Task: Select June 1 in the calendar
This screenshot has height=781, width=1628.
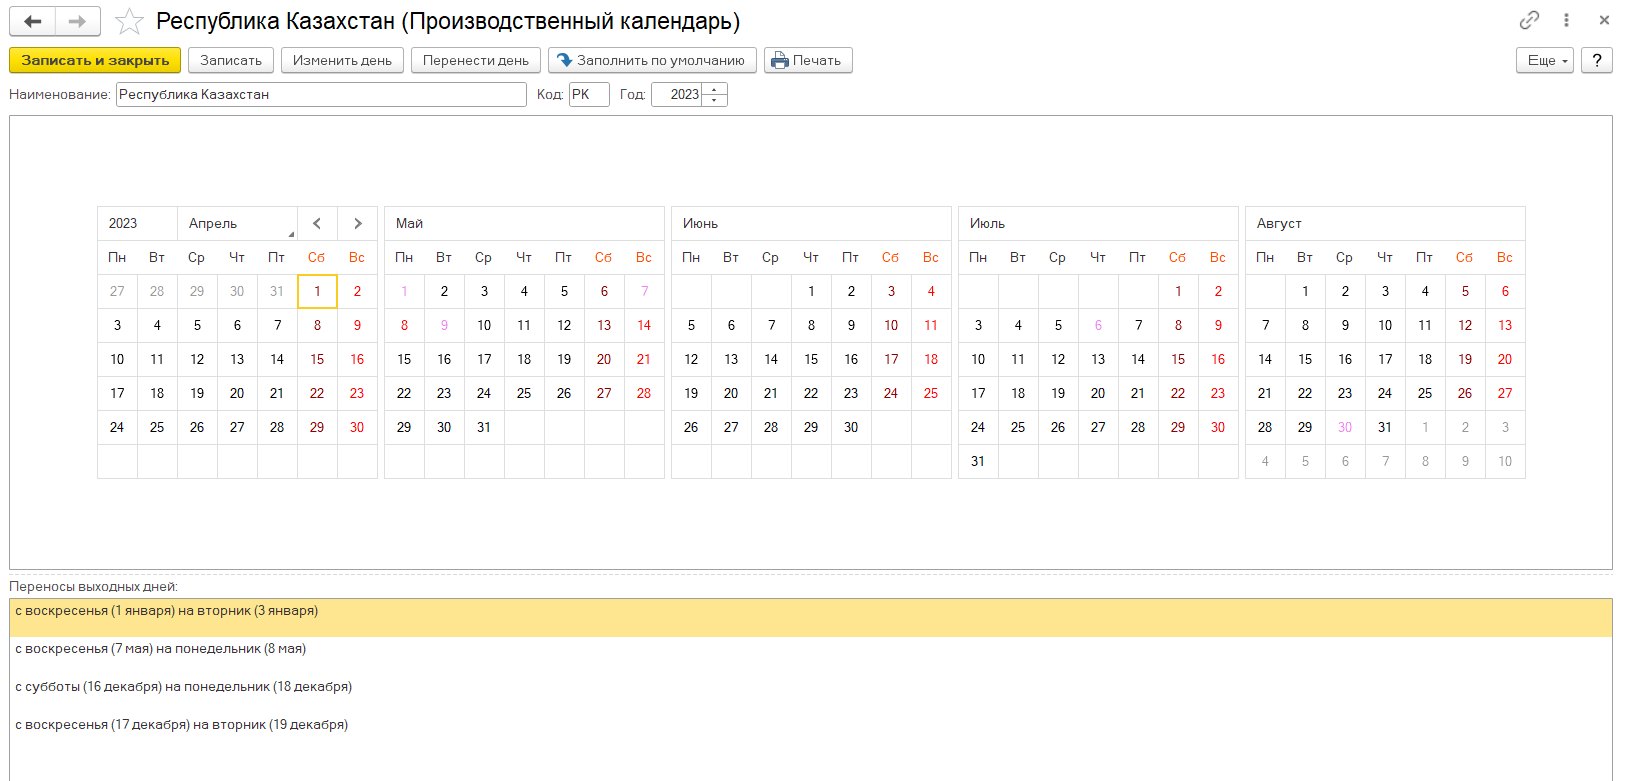Action: pos(811,291)
